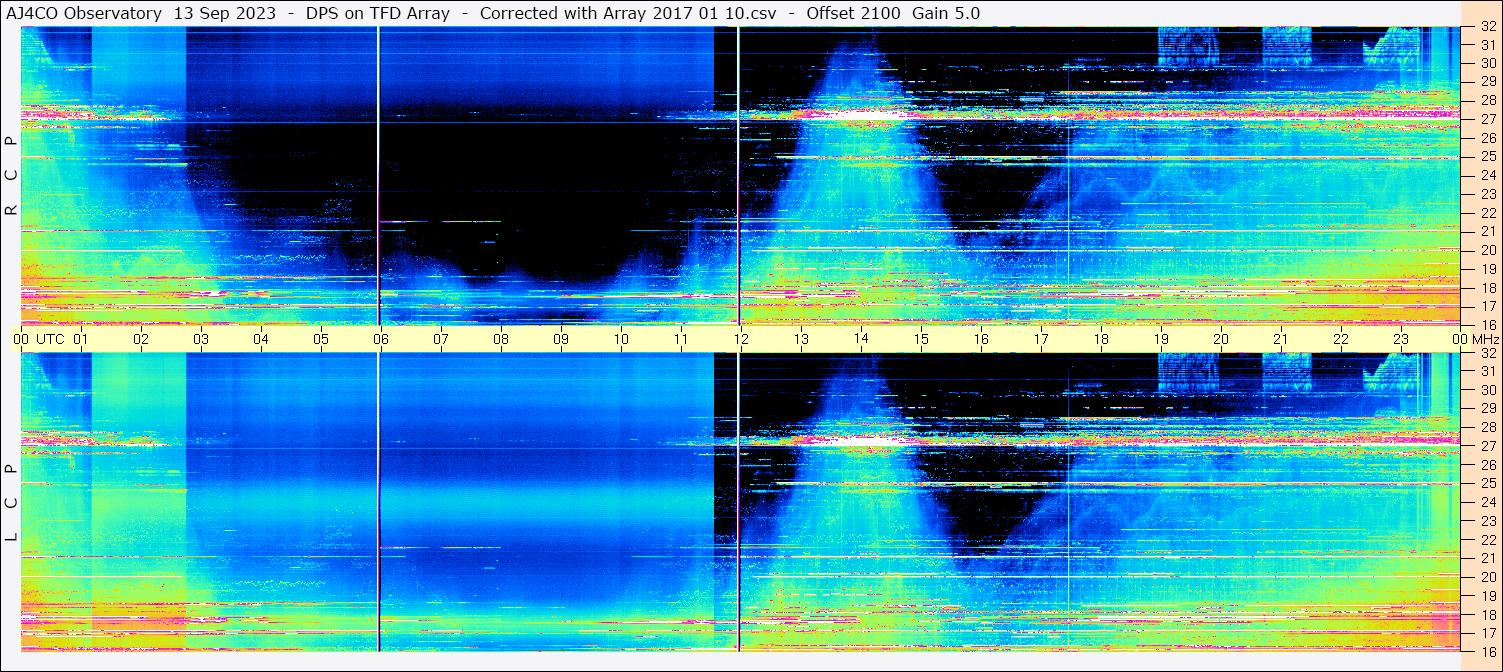1503x672 pixels.
Task: Select the 21 hour label on time axis
Action: click(x=1280, y=339)
